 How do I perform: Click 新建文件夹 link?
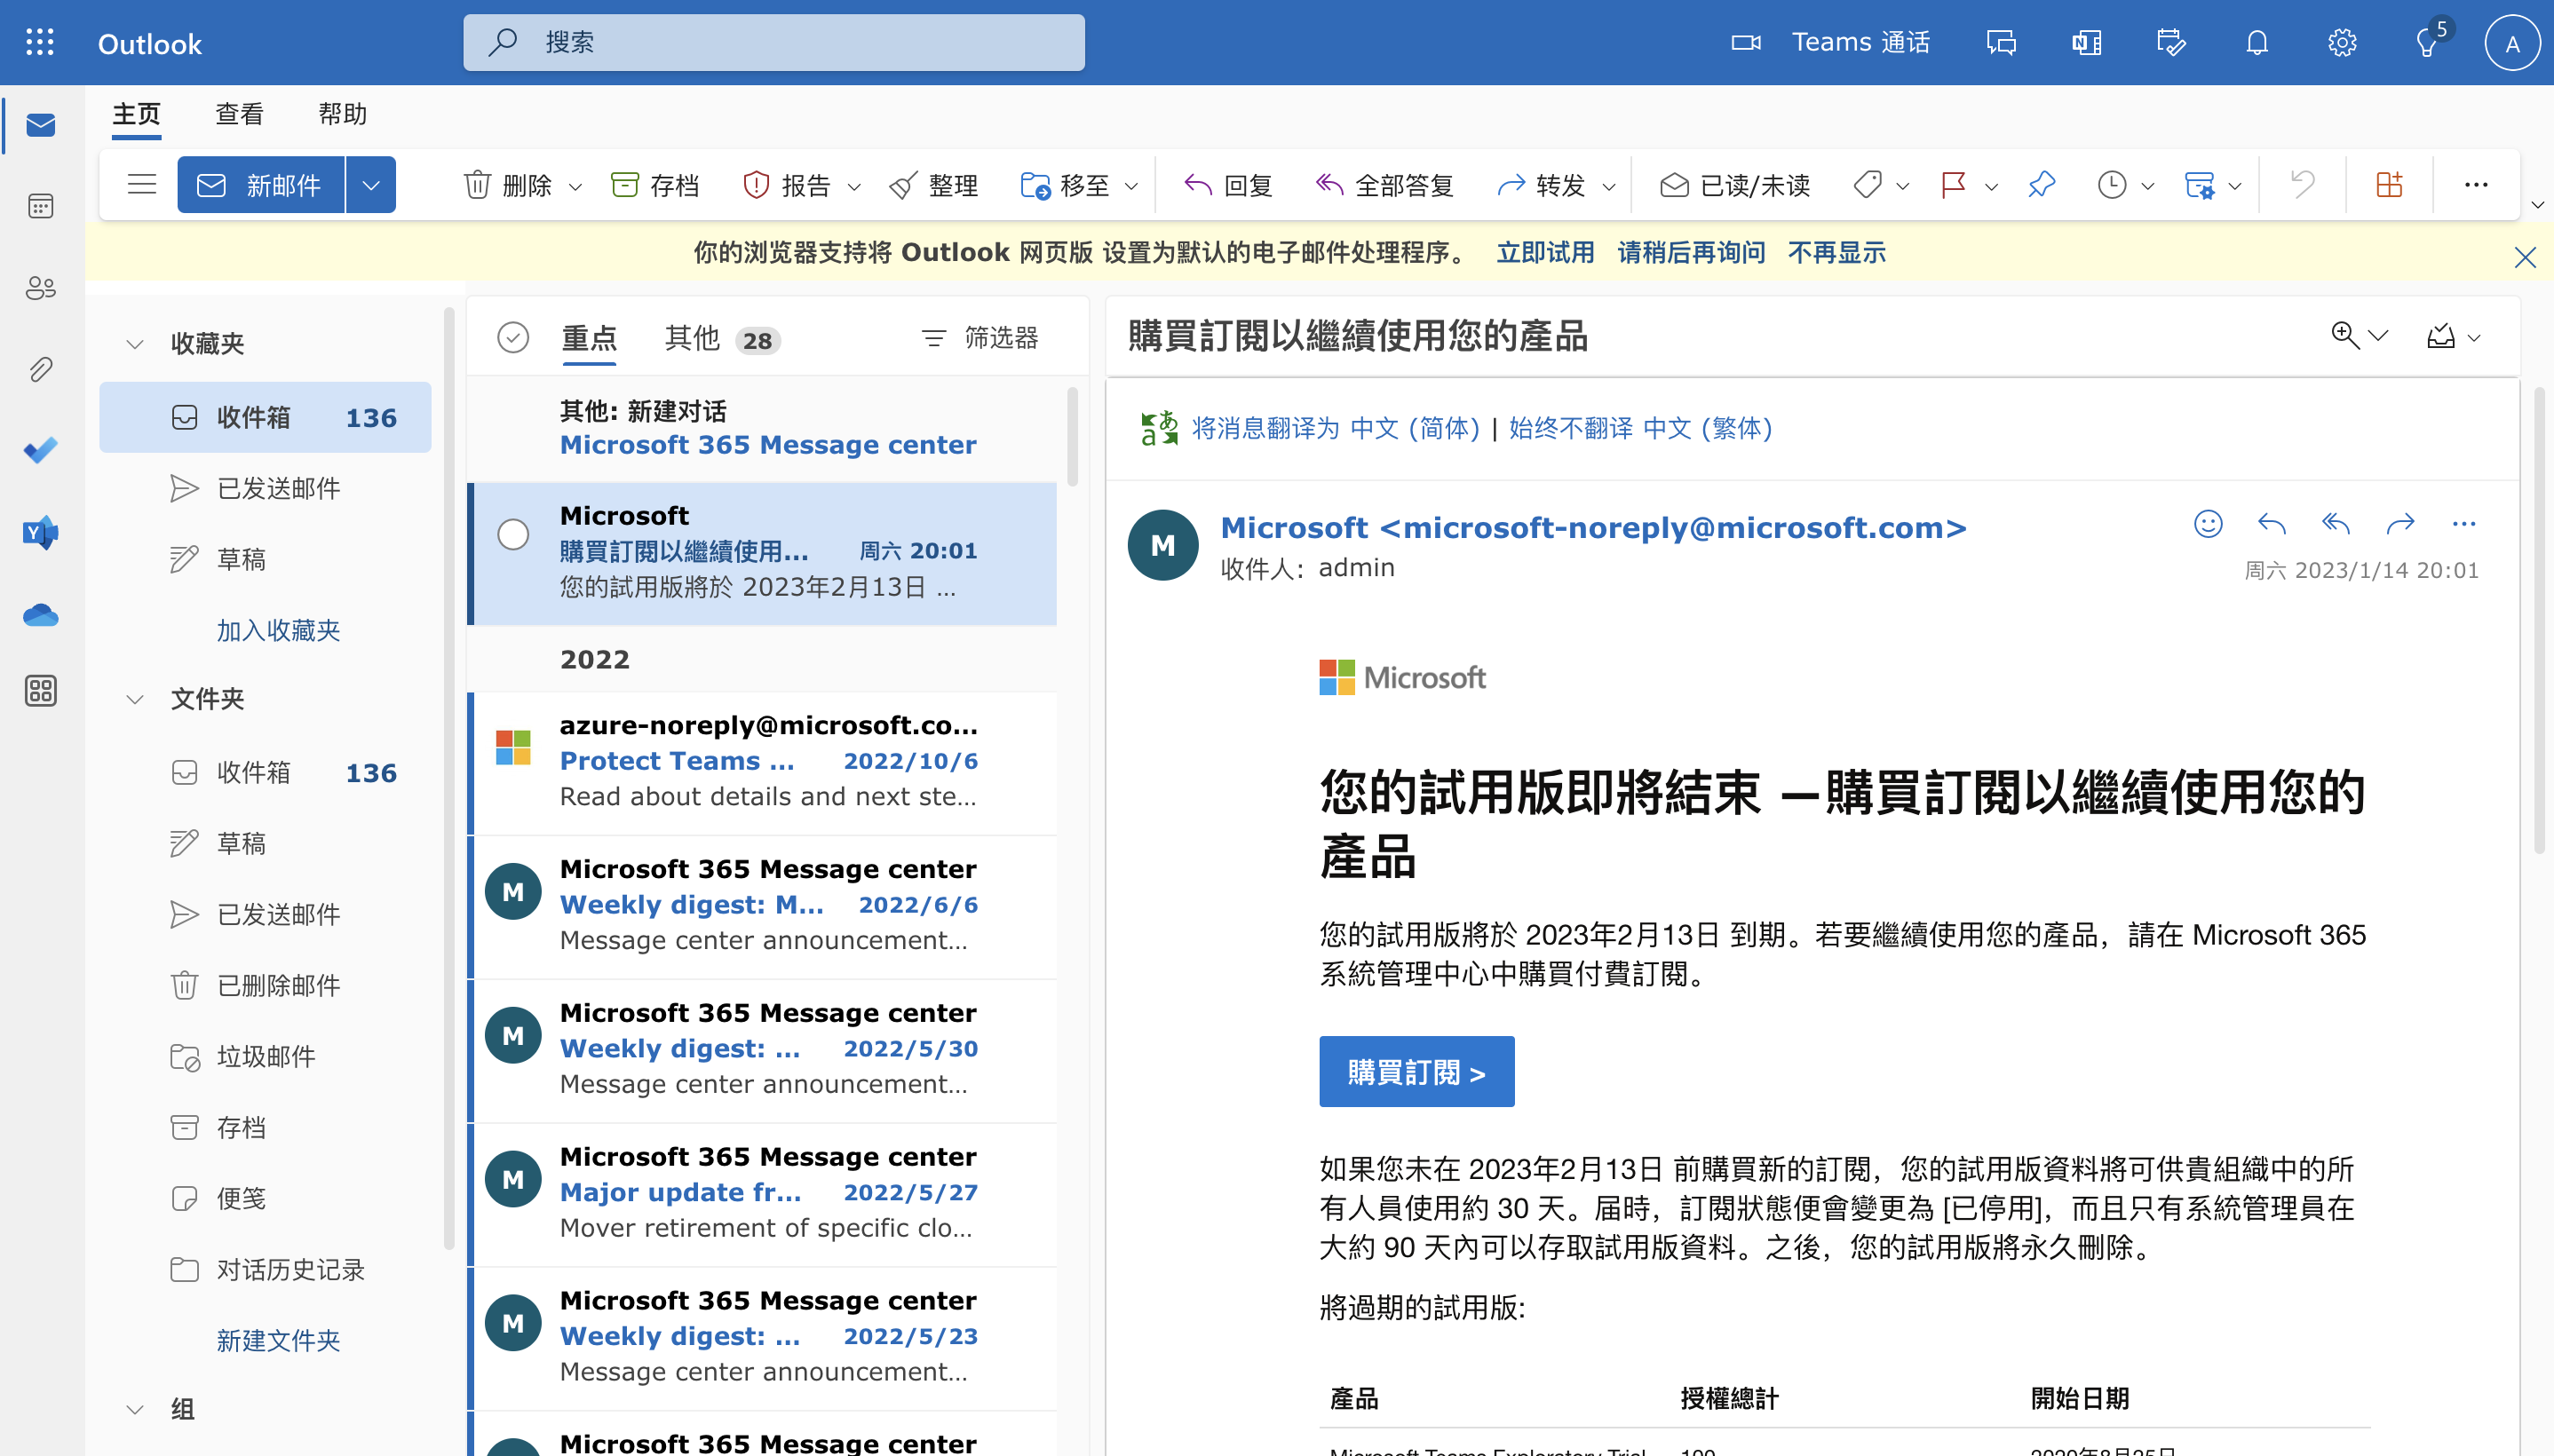(278, 1340)
